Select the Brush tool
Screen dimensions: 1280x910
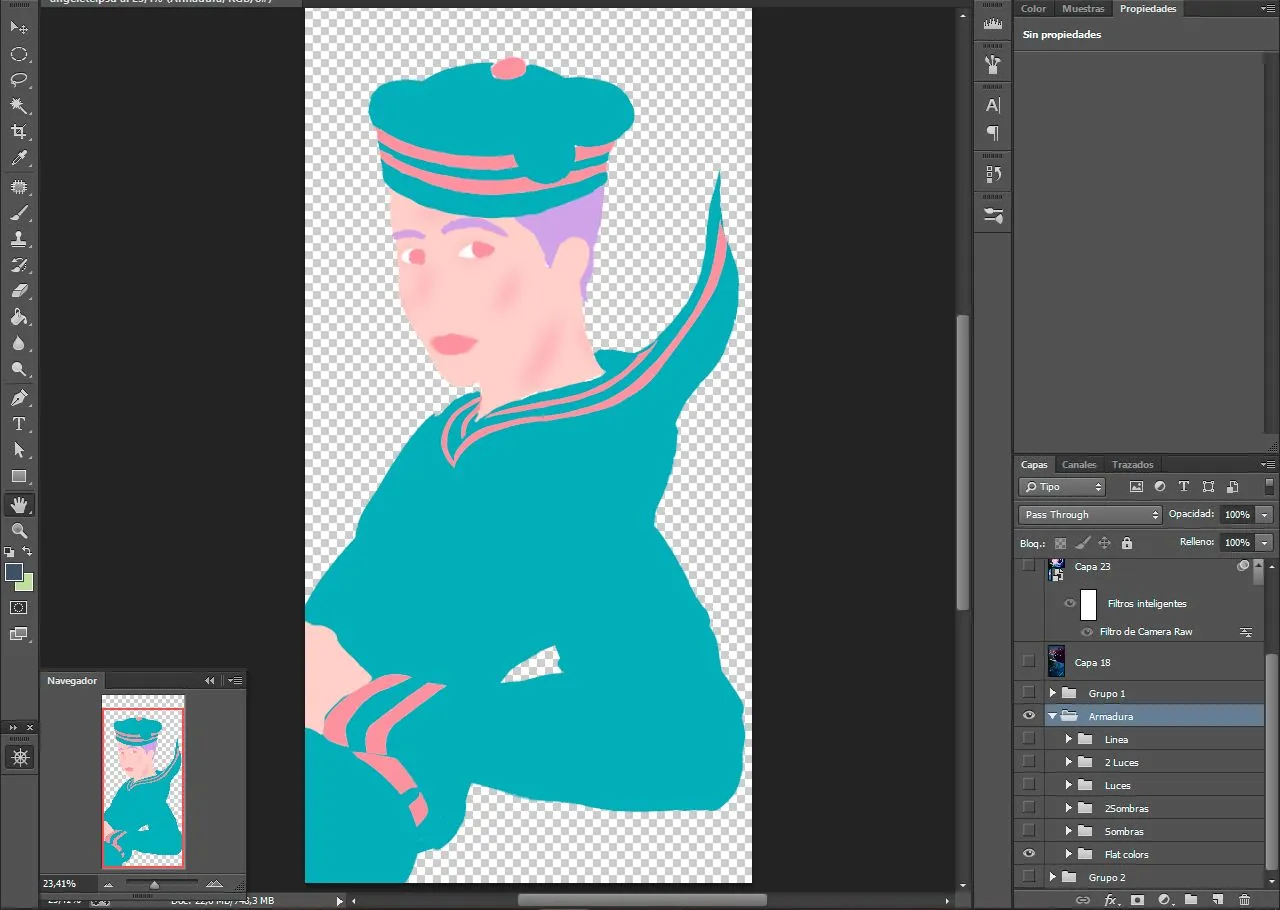pos(19,214)
